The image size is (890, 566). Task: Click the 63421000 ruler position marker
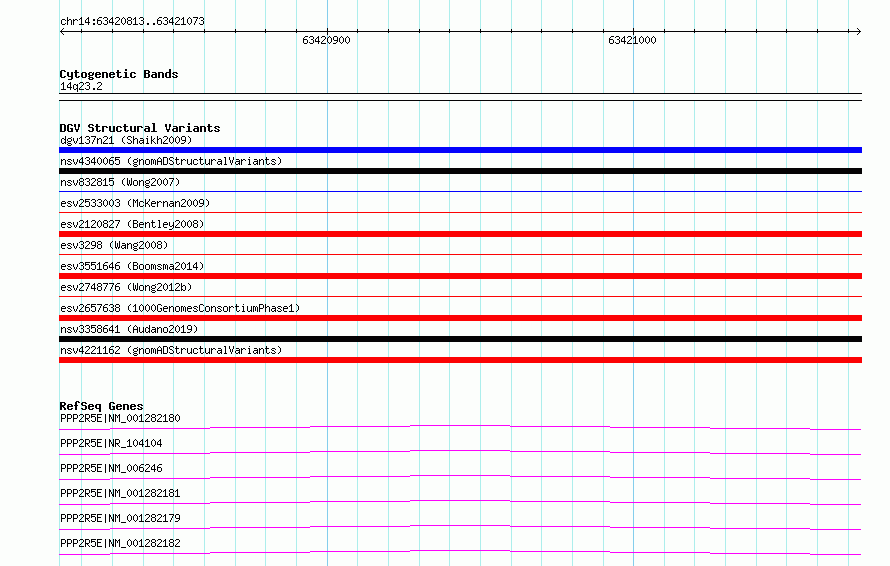coord(632,40)
